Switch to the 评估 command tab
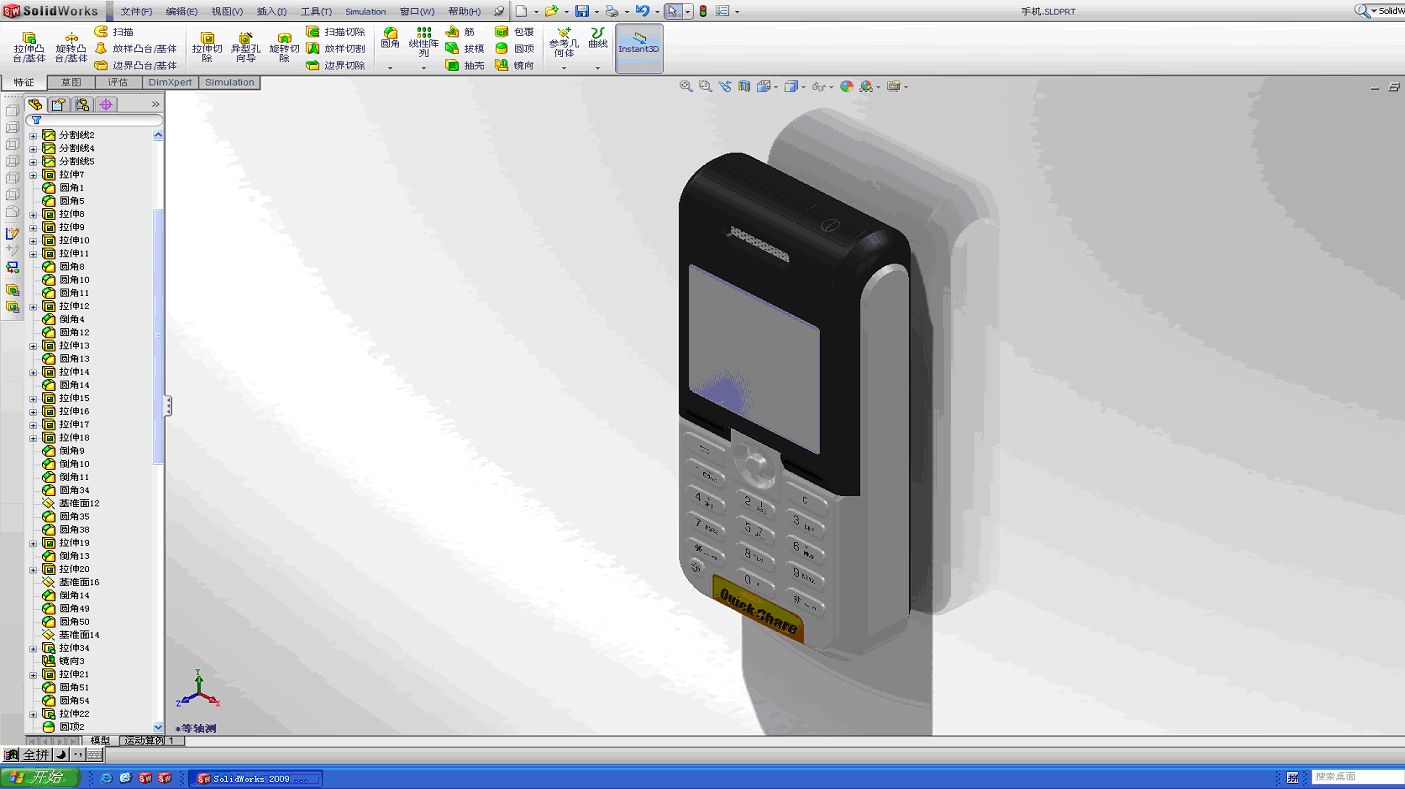 click(118, 83)
